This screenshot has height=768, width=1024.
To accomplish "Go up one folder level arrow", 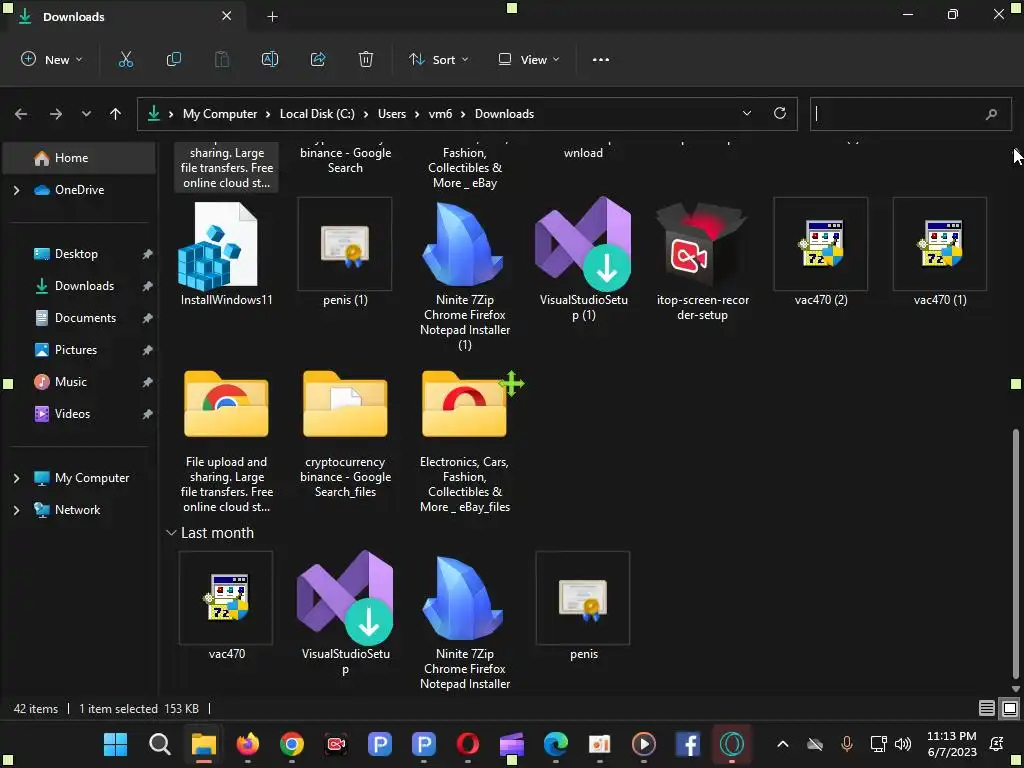I will click(116, 114).
